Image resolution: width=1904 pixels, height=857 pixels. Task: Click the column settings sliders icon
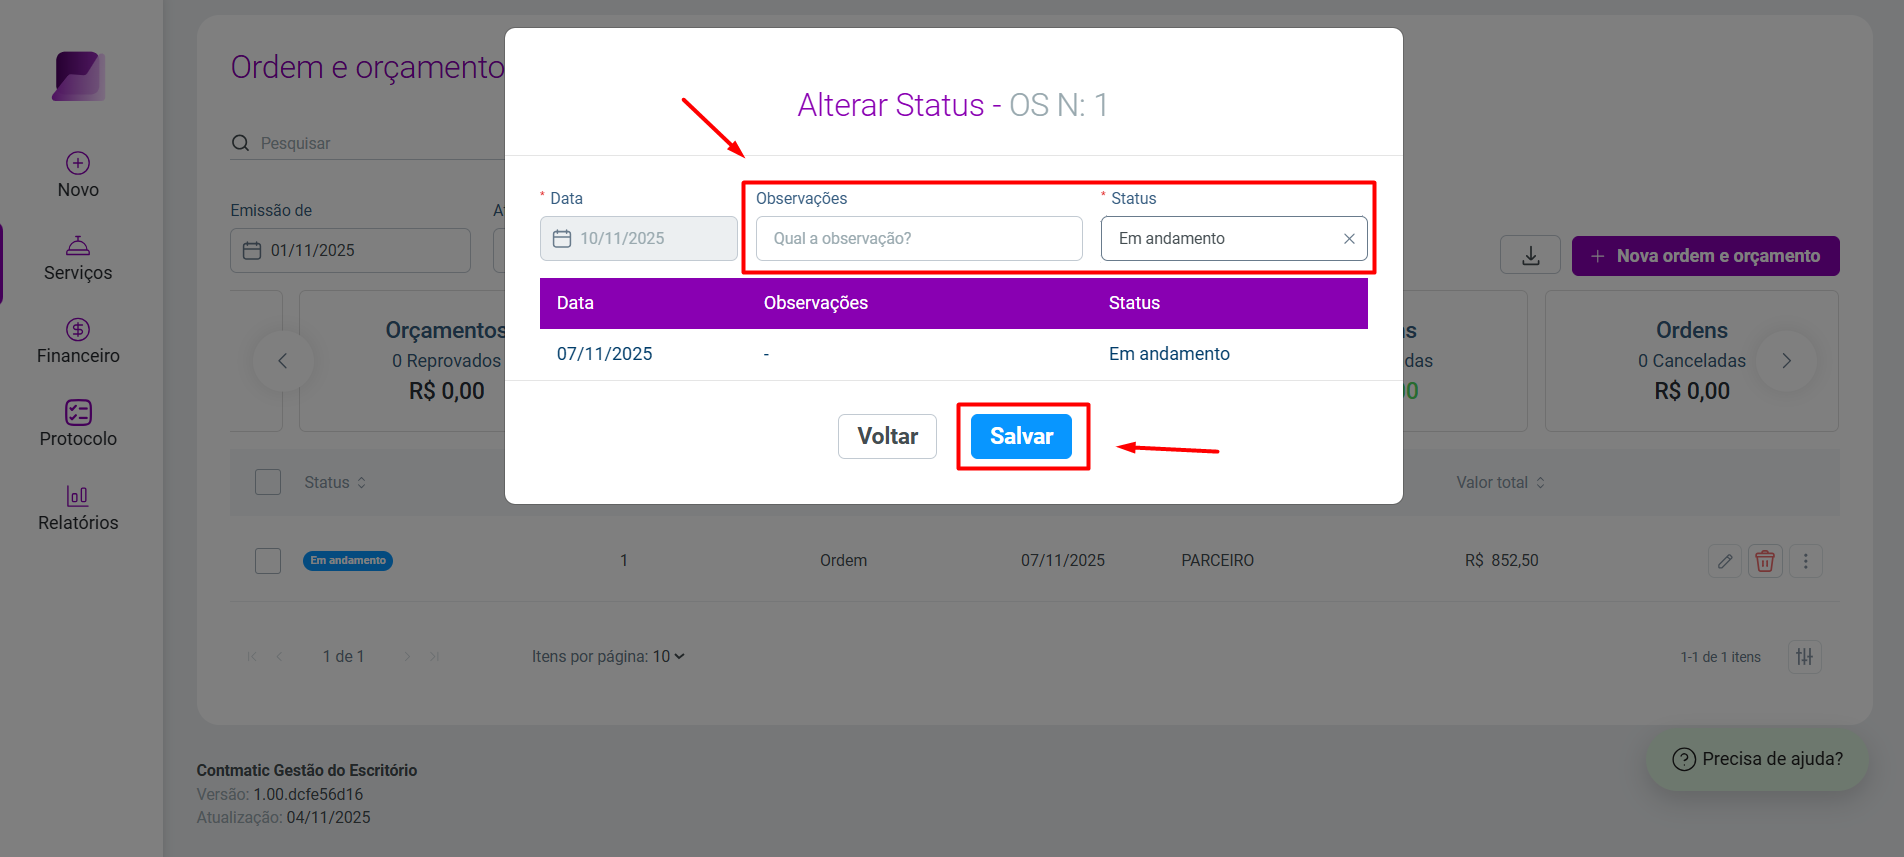coord(1805,657)
